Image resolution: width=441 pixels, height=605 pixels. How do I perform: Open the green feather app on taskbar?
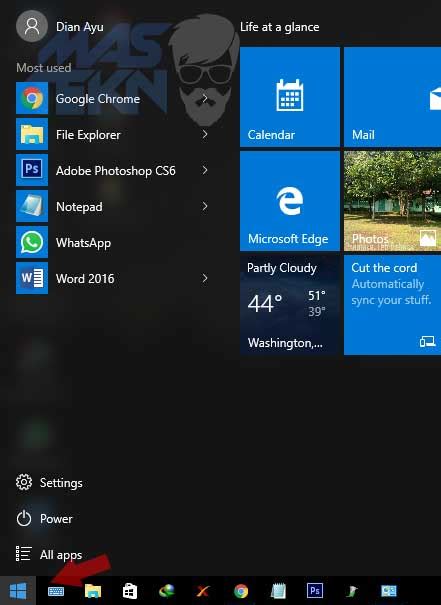[352, 591]
